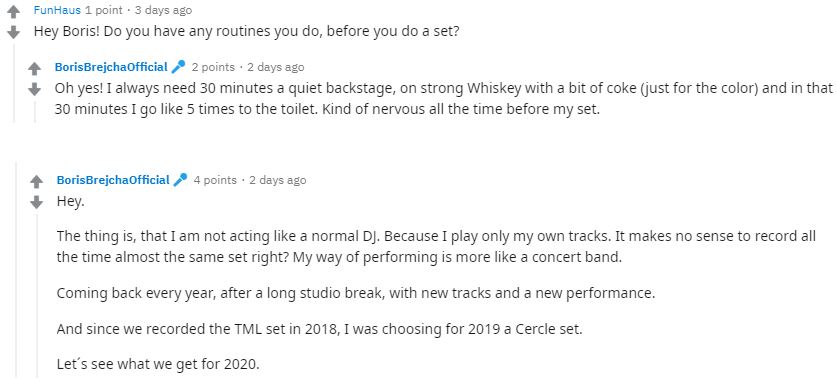The height and width of the screenshot is (382, 836).
Task: Open '2 days ago' timestamp on 2 points reply
Action: click(276, 67)
